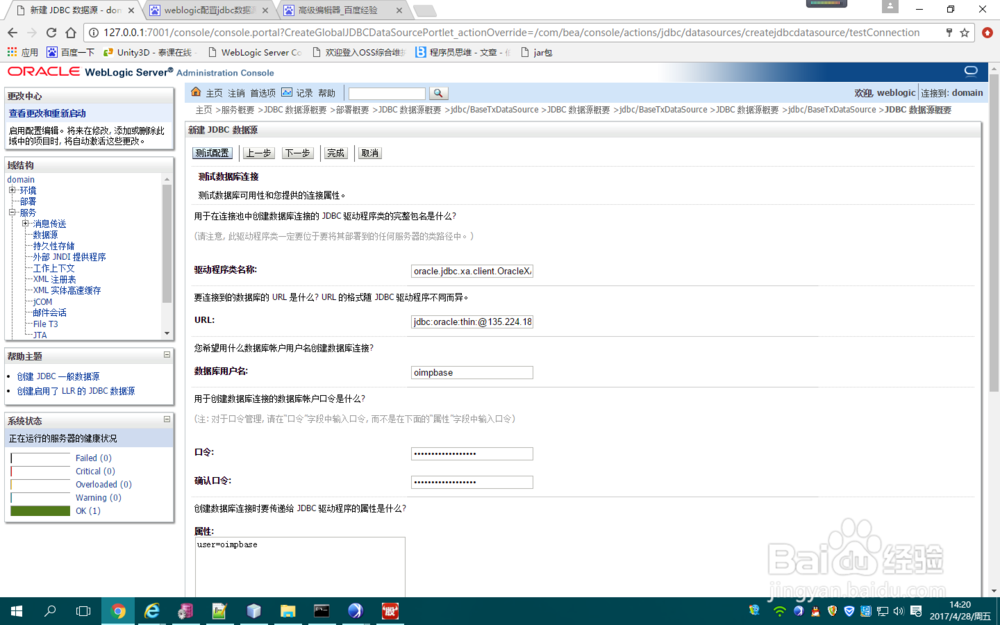Select 外部 JNDI 提供程序 tree item

coord(70,257)
